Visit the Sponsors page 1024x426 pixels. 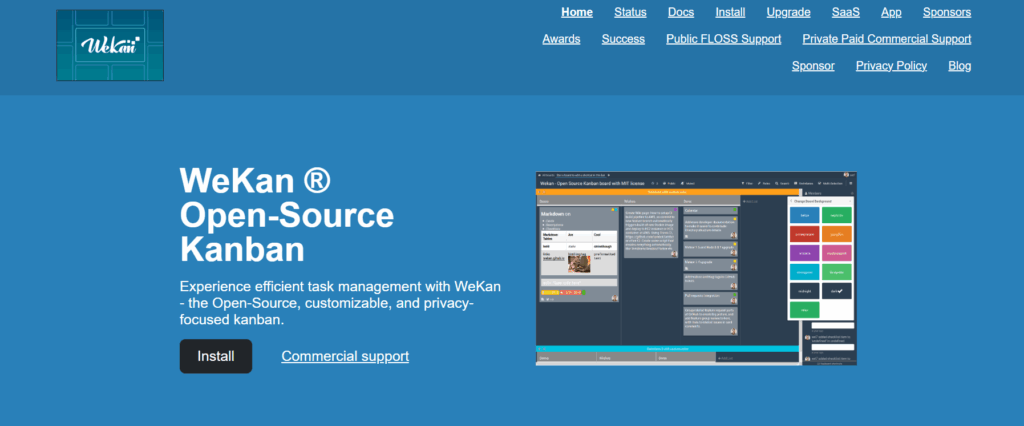click(x=946, y=13)
